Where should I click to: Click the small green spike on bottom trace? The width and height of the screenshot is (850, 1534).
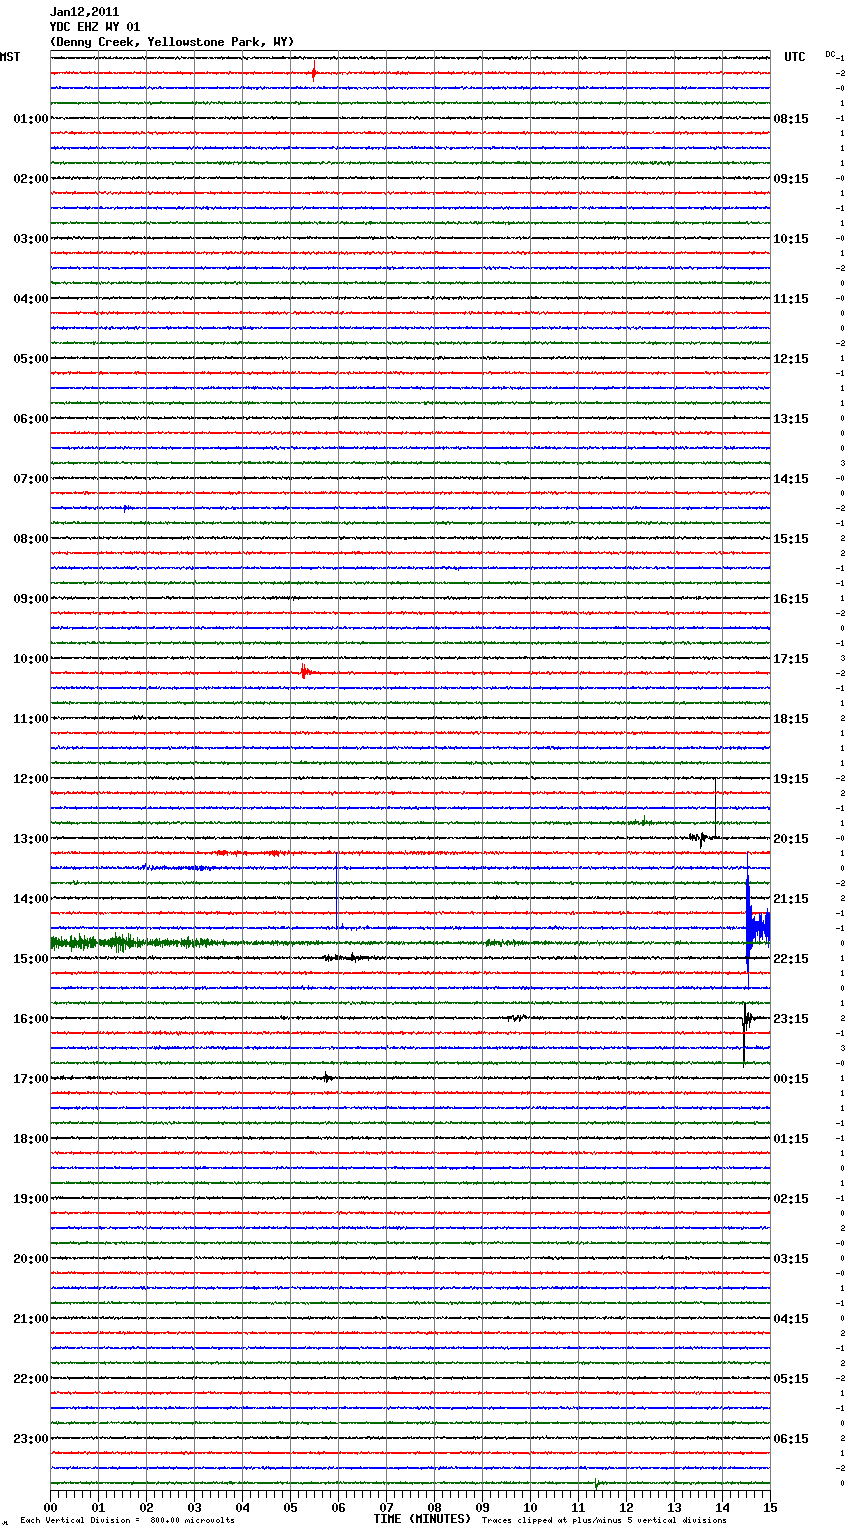(596, 1483)
